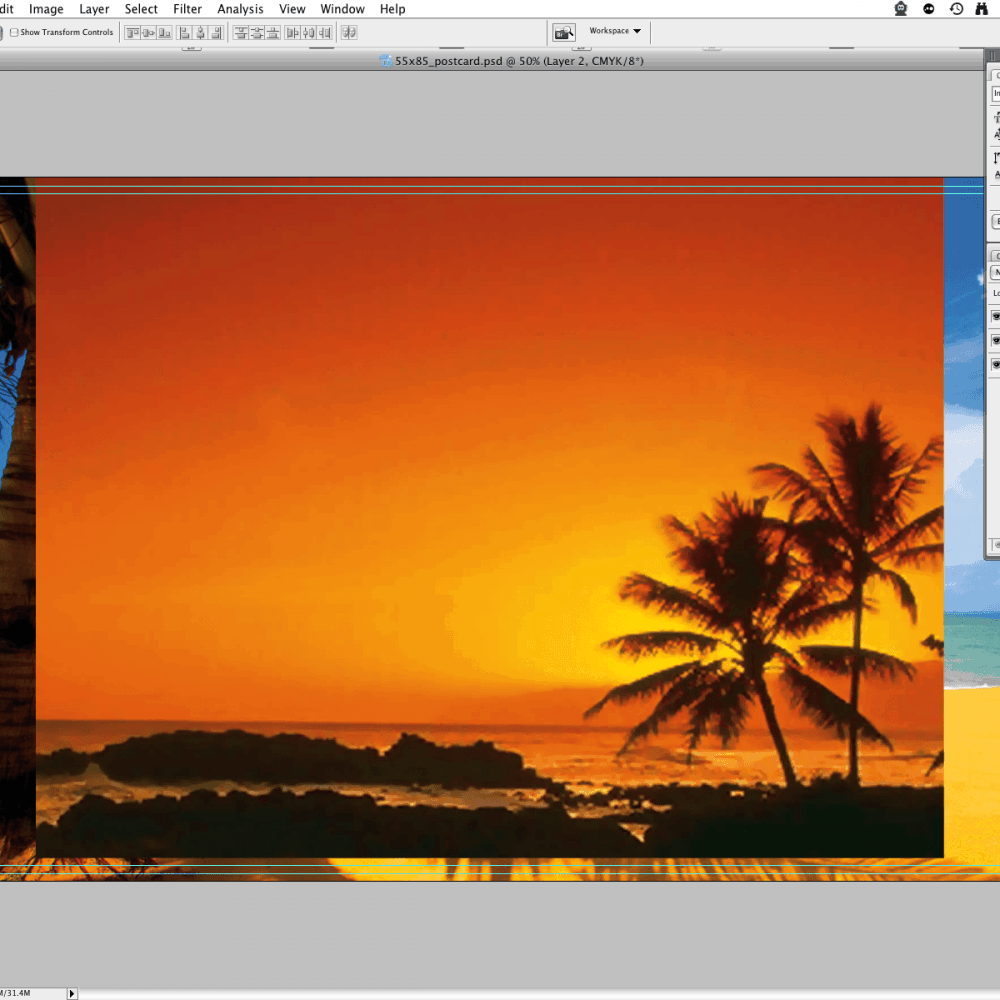
Task: Toggle visibility of the bottom layer eye
Action: click(995, 365)
